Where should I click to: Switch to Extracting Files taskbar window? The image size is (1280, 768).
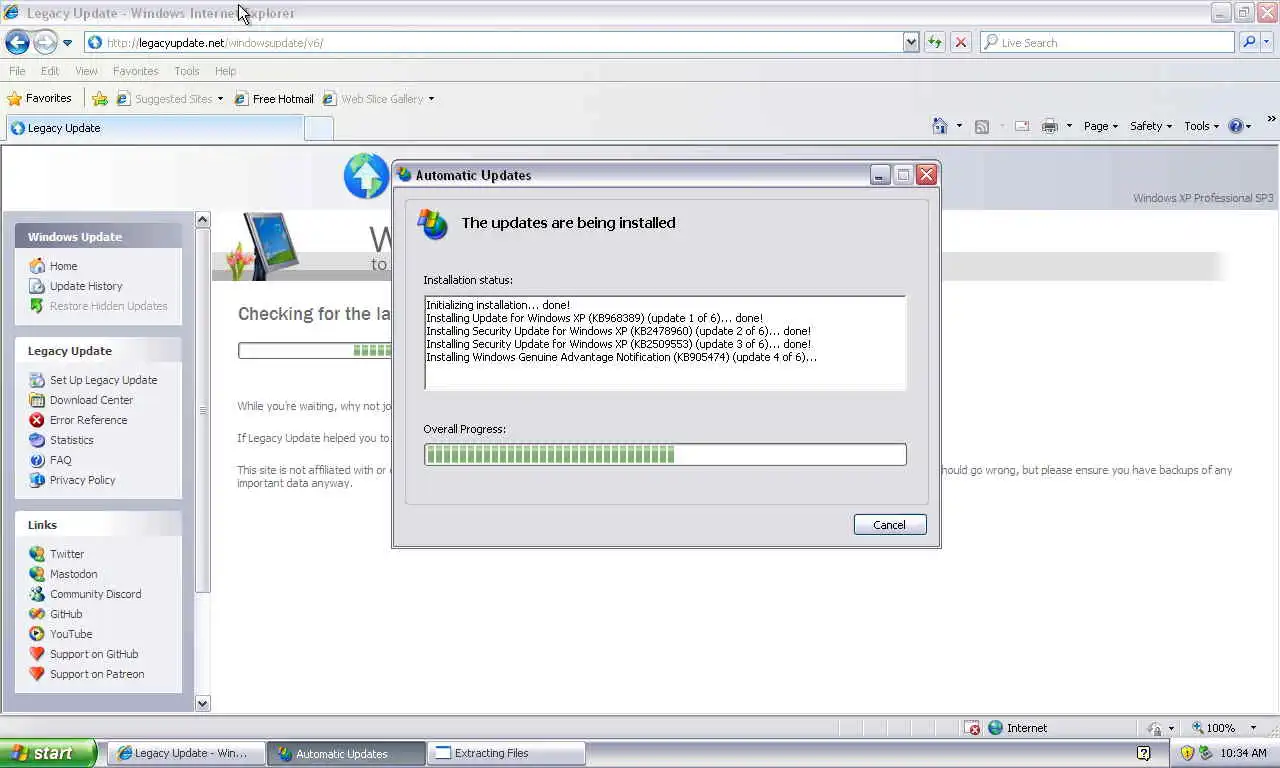point(506,753)
